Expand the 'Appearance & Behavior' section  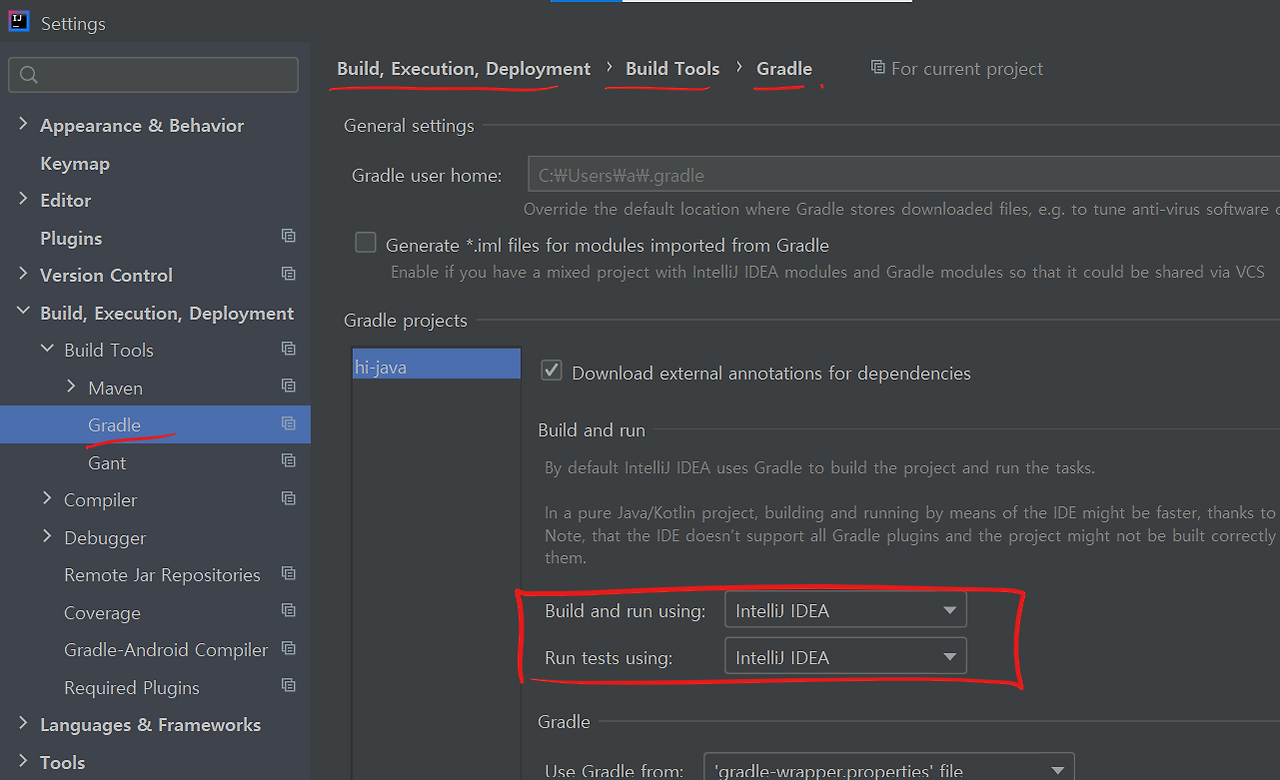tap(23, 124)
